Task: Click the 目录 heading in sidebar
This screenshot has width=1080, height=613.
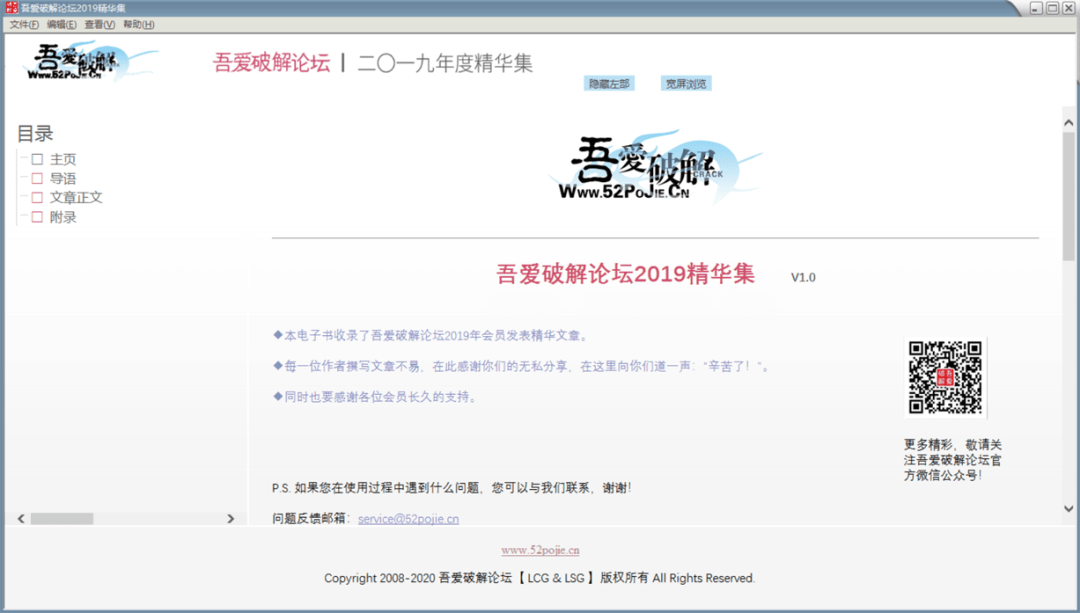Action: (35, 134)
